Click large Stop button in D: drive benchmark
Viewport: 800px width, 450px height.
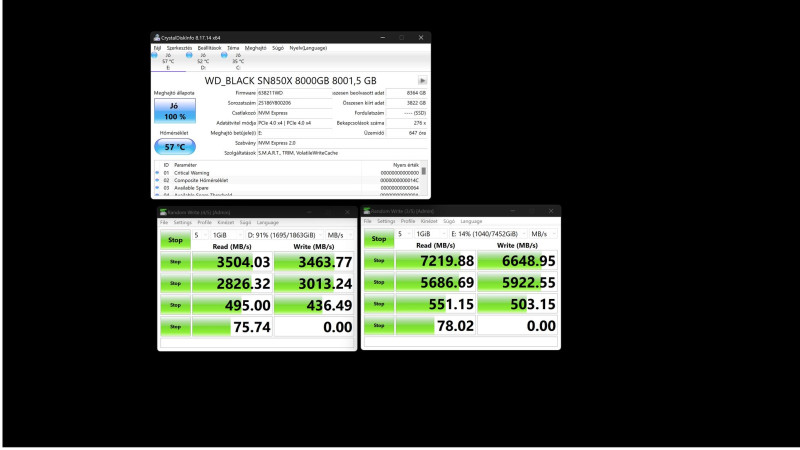click(175, 240)
